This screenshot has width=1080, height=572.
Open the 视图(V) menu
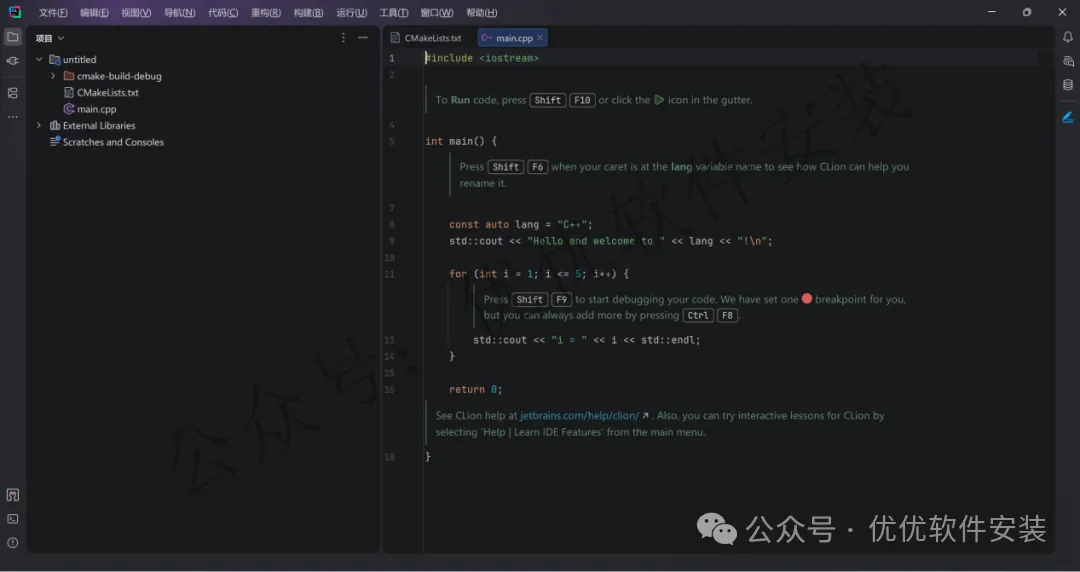click(136, 12)
